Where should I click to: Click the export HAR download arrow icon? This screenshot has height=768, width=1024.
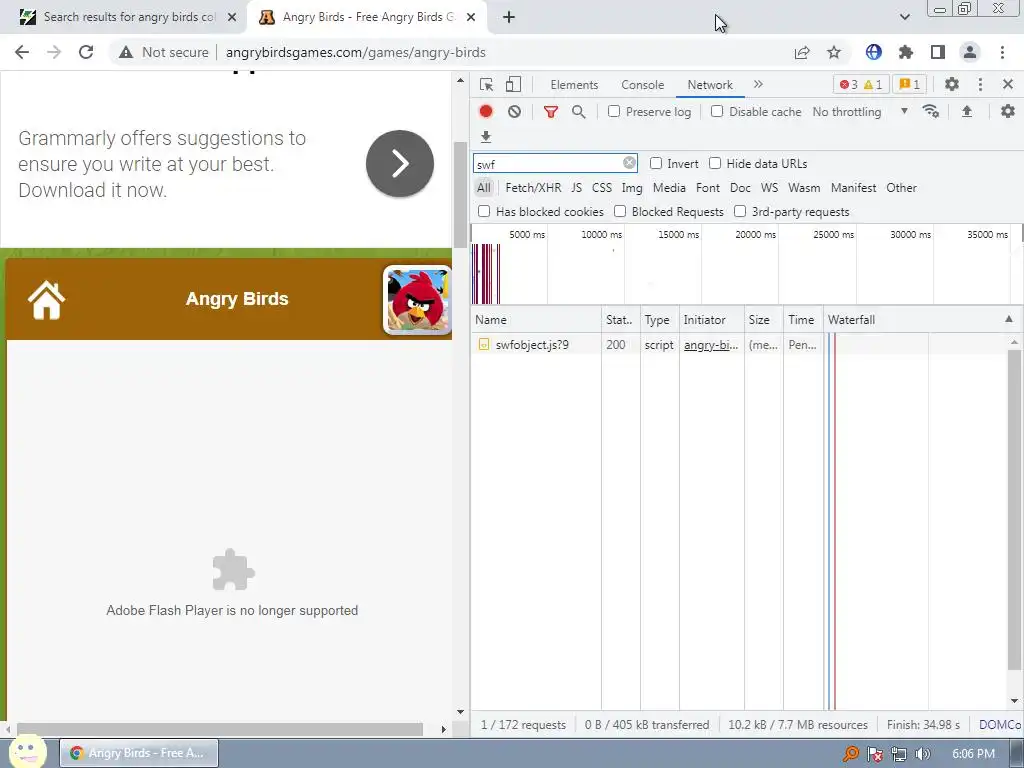[x=486, y=136]
